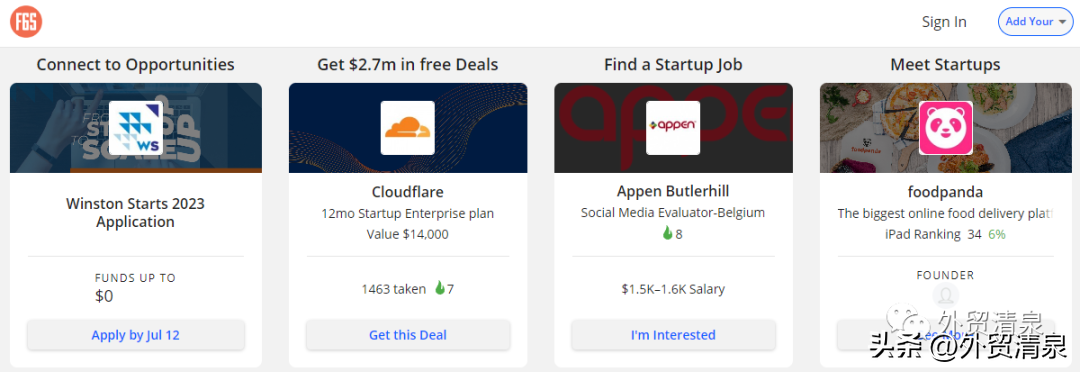
Task: Open the Winston Starts 2023 Application title
Action: point(136,213)
